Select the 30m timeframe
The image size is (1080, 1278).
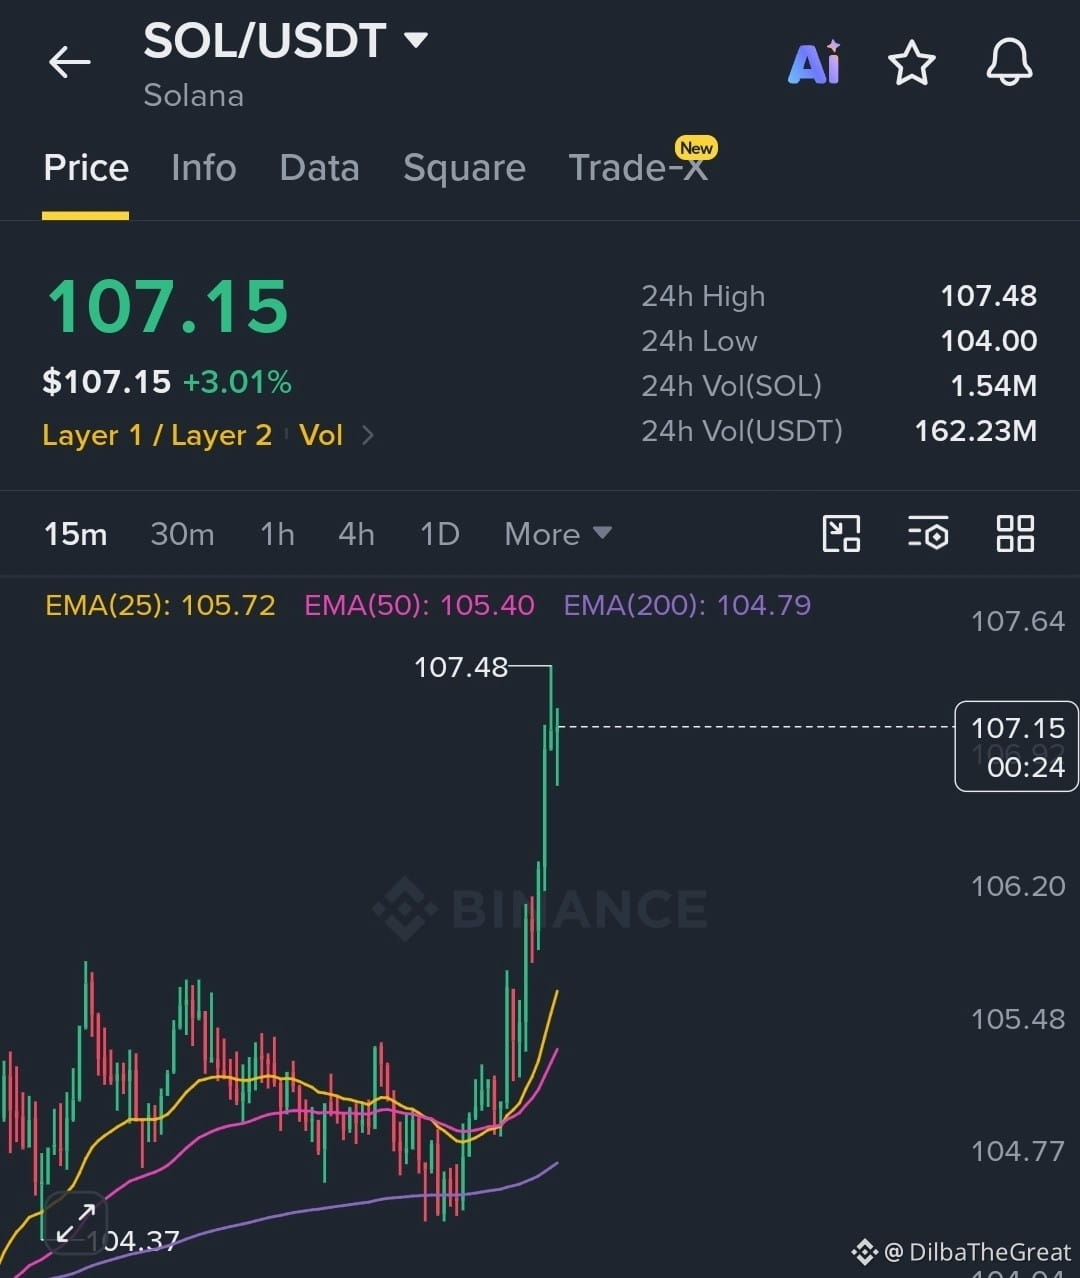[x=182, y=534]
